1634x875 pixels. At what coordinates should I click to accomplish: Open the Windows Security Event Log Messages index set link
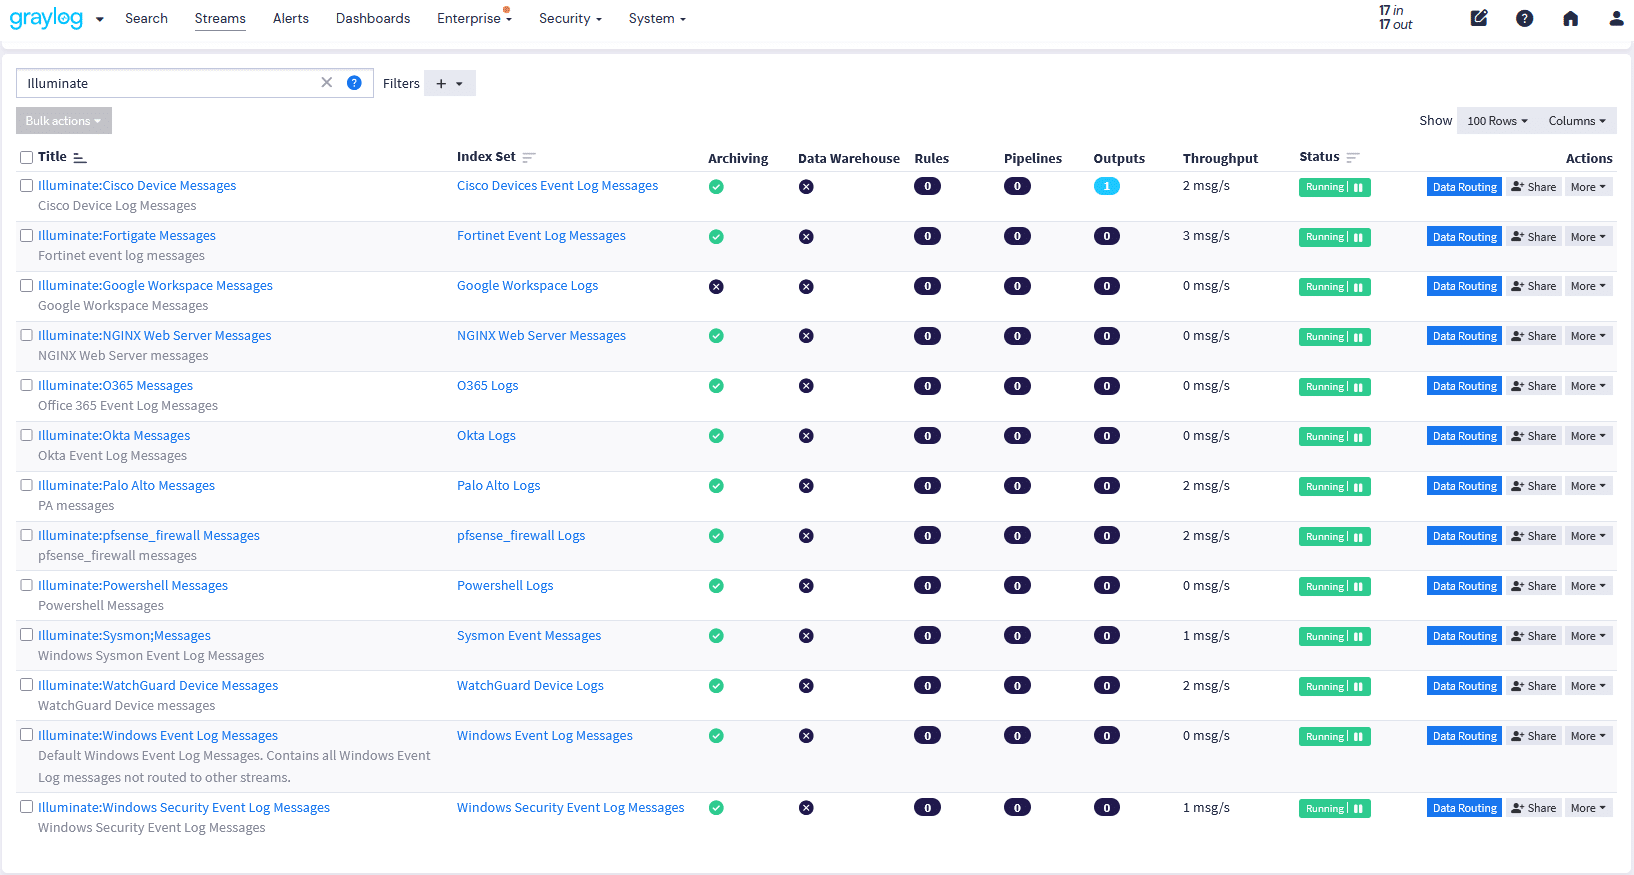tap(570, 808)
